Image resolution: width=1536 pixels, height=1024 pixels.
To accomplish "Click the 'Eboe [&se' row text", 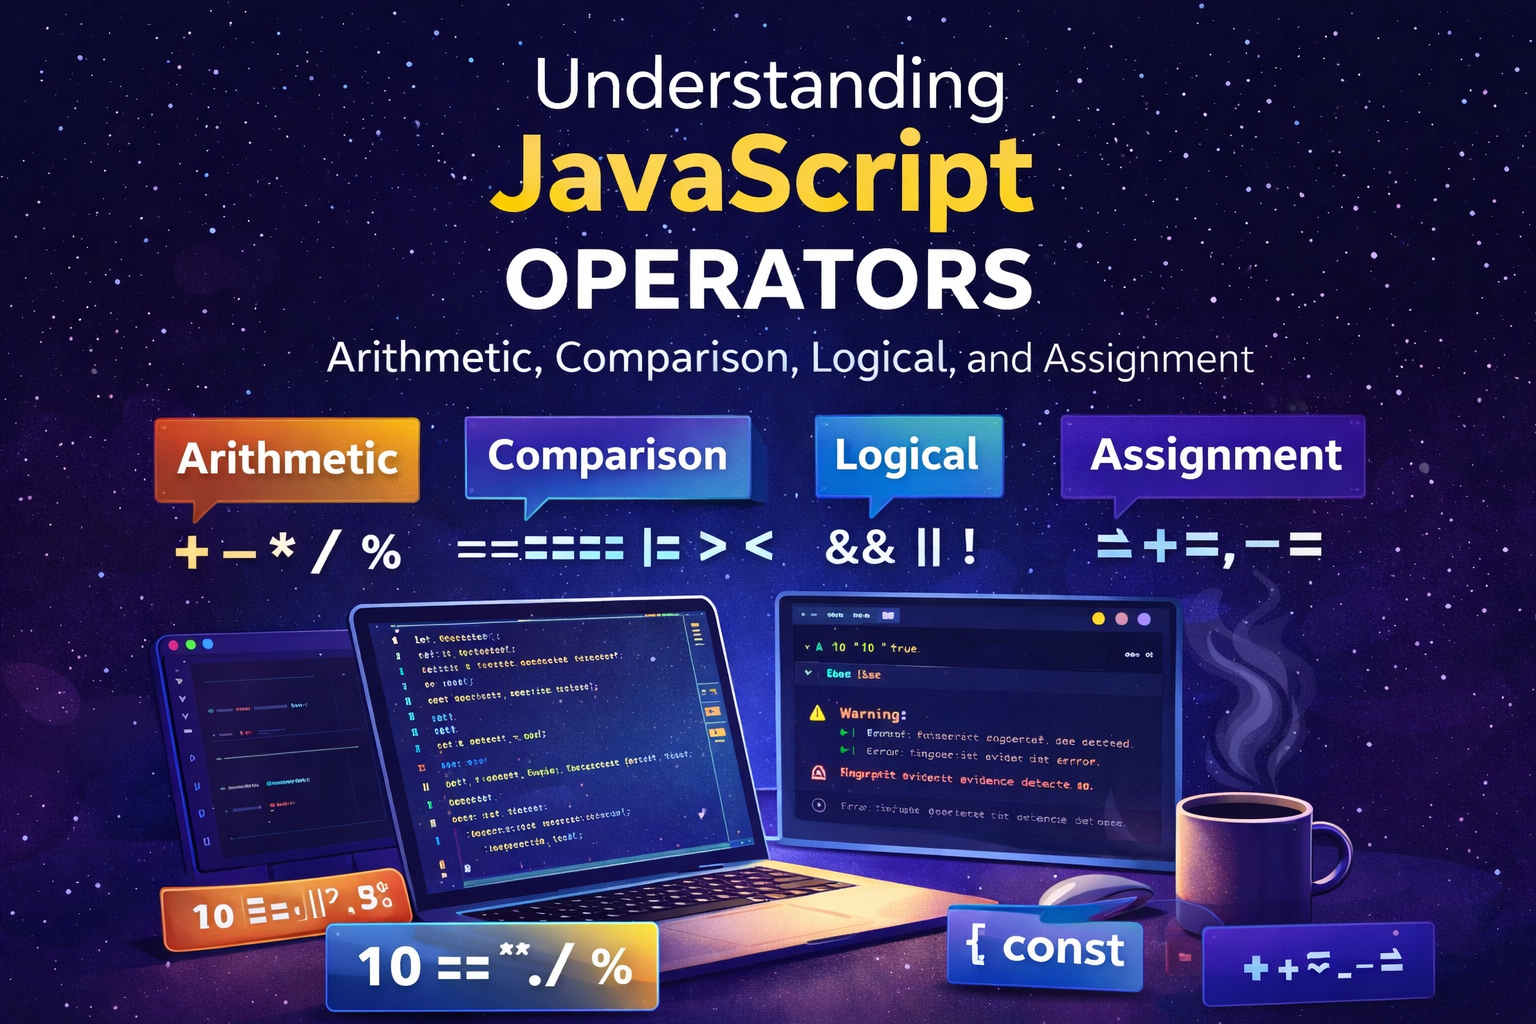I will coord(854,673).
